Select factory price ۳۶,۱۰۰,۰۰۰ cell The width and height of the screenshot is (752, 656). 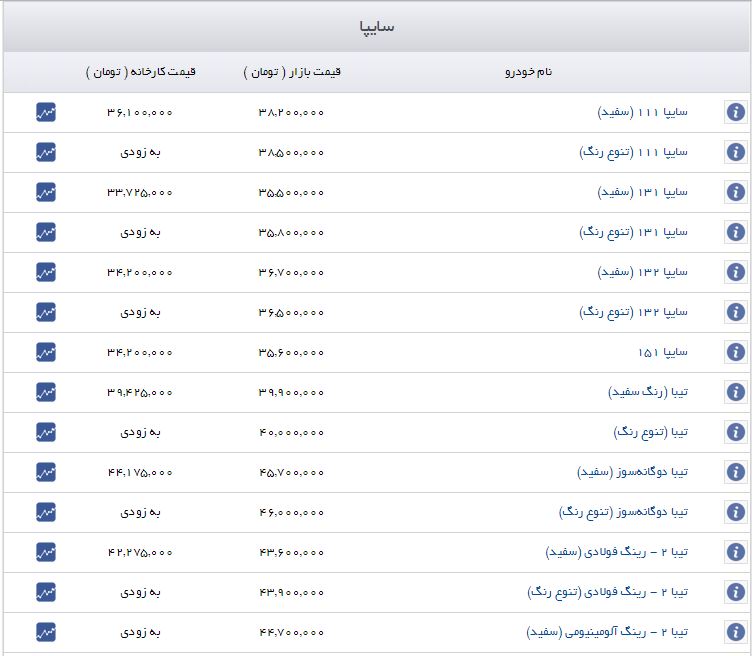140,113
